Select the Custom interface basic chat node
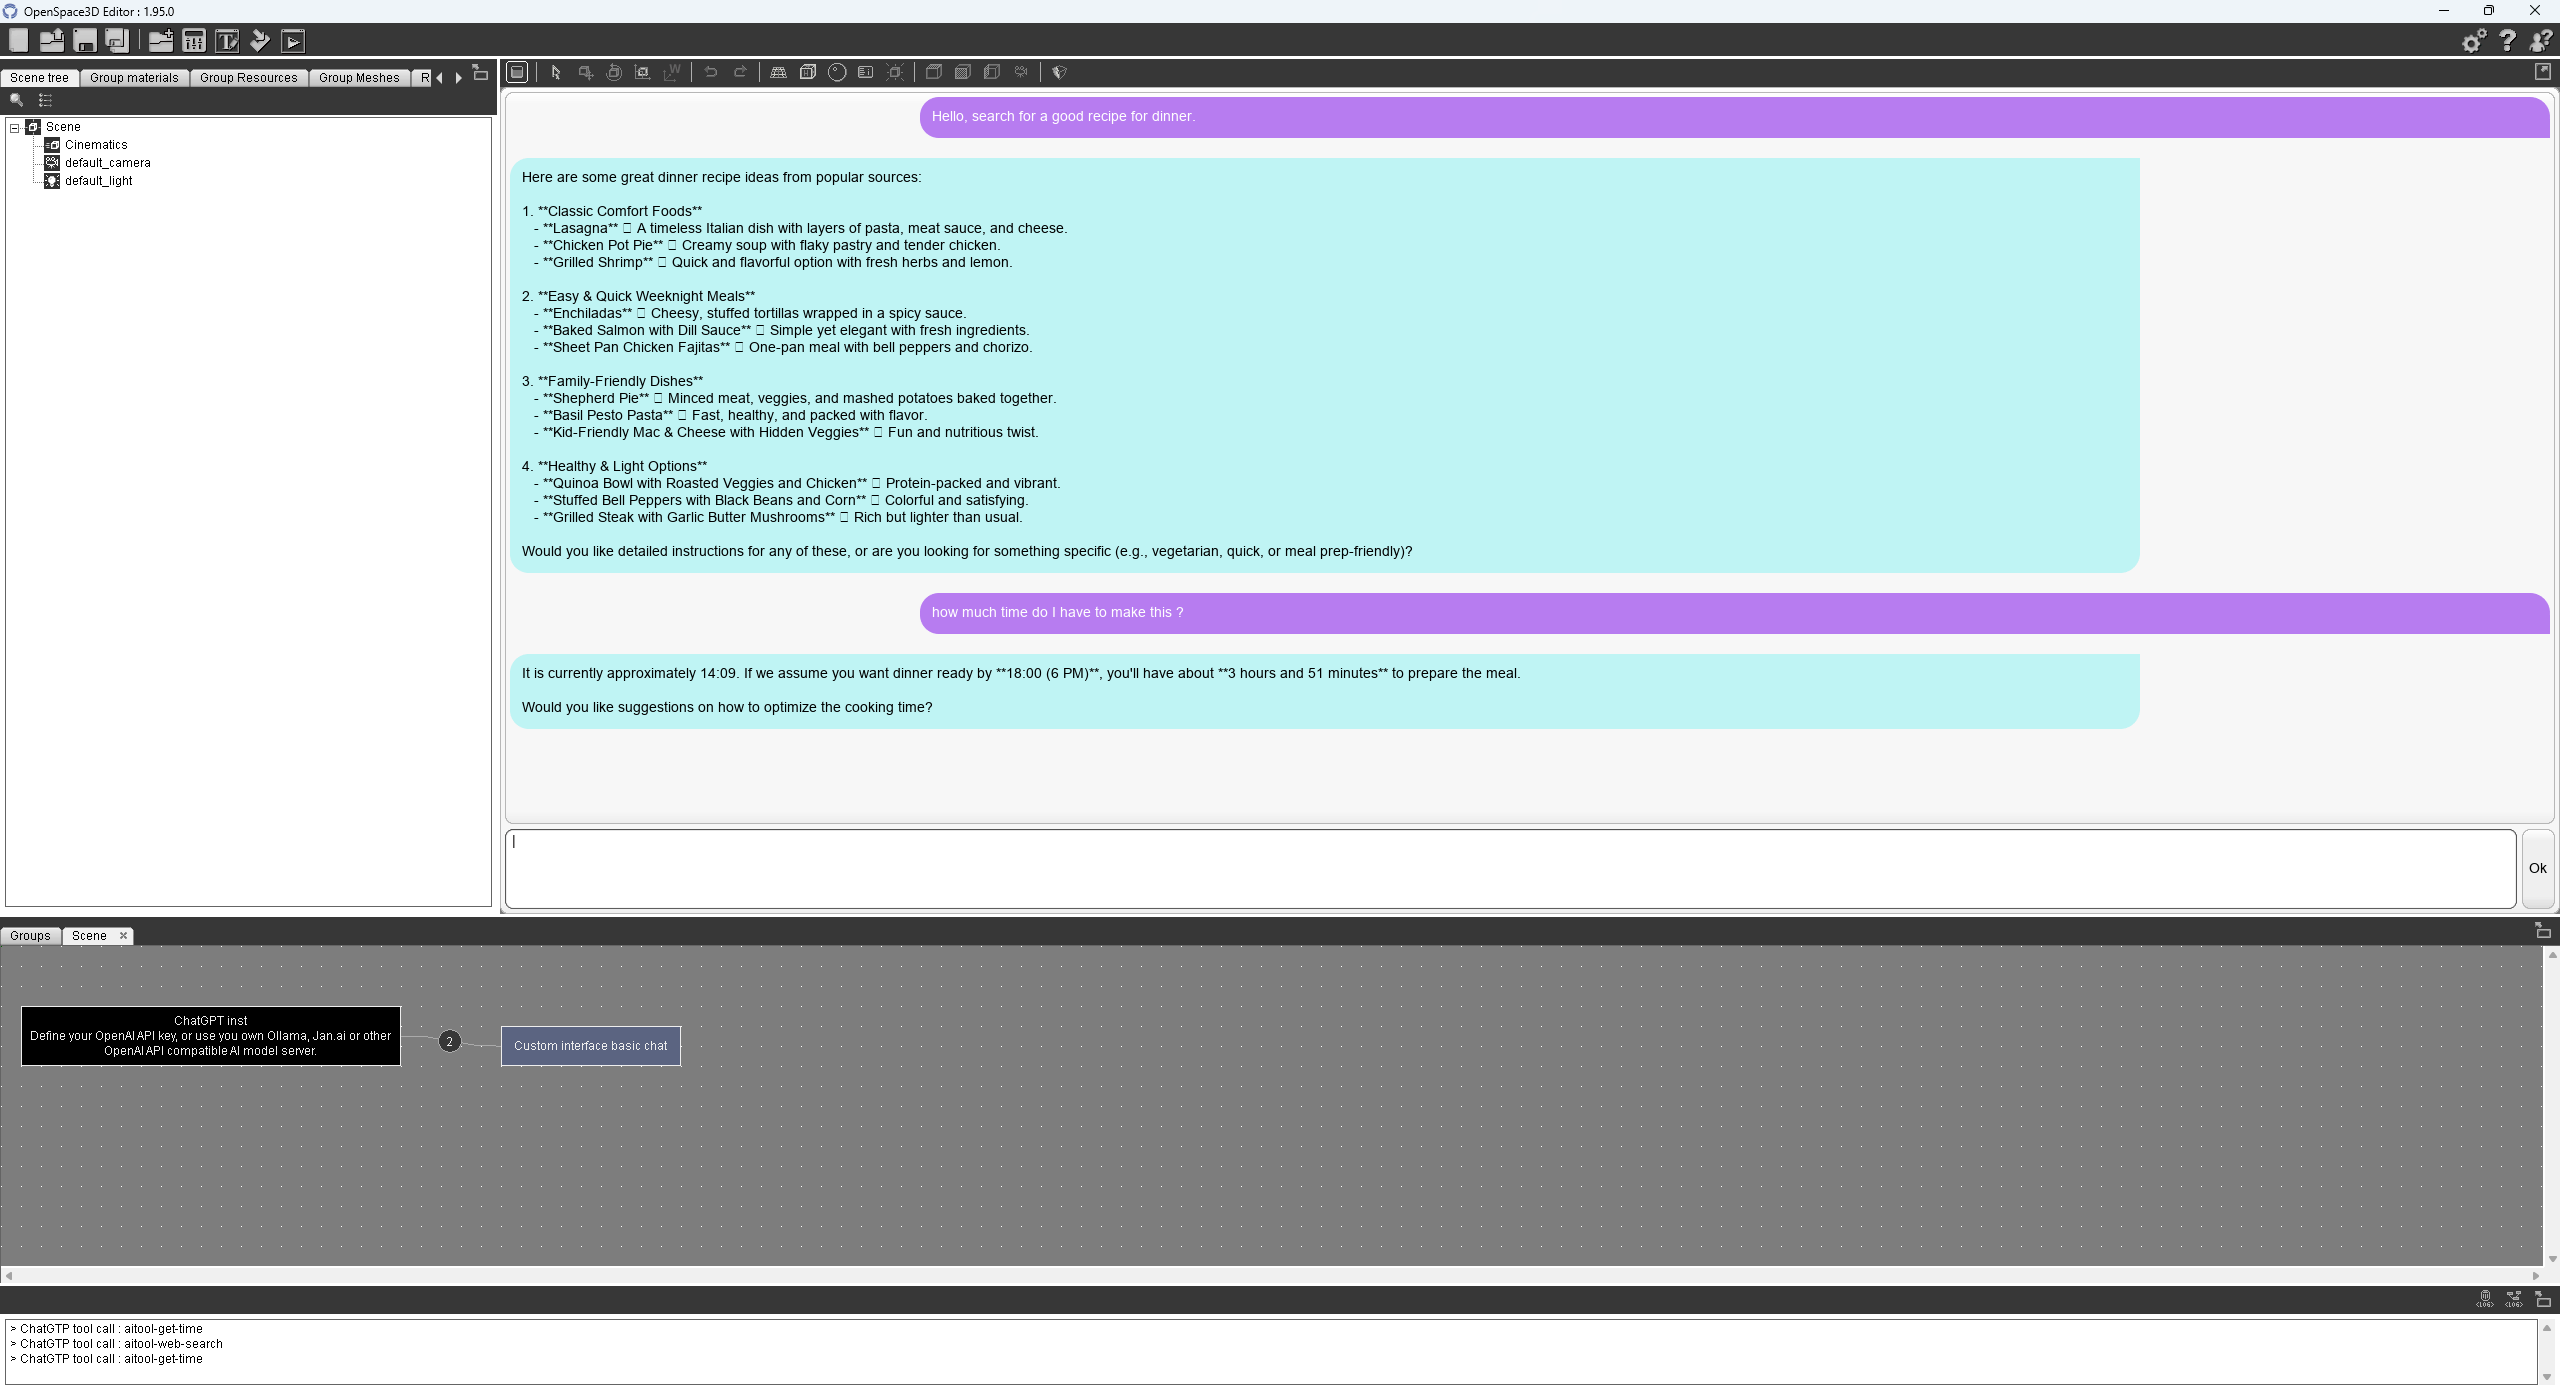 pyautogui.click(x=590, y=1046)
